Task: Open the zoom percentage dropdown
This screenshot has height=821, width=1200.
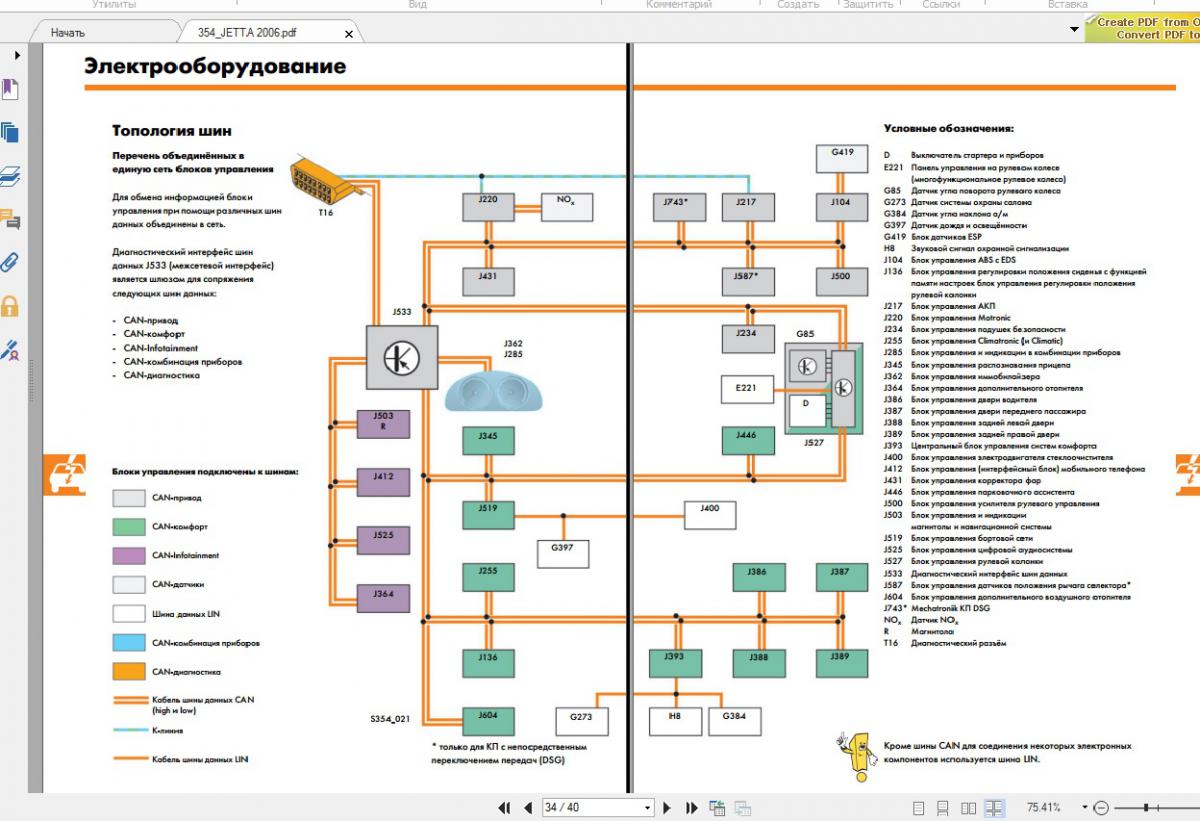Action: point(1083,808)
